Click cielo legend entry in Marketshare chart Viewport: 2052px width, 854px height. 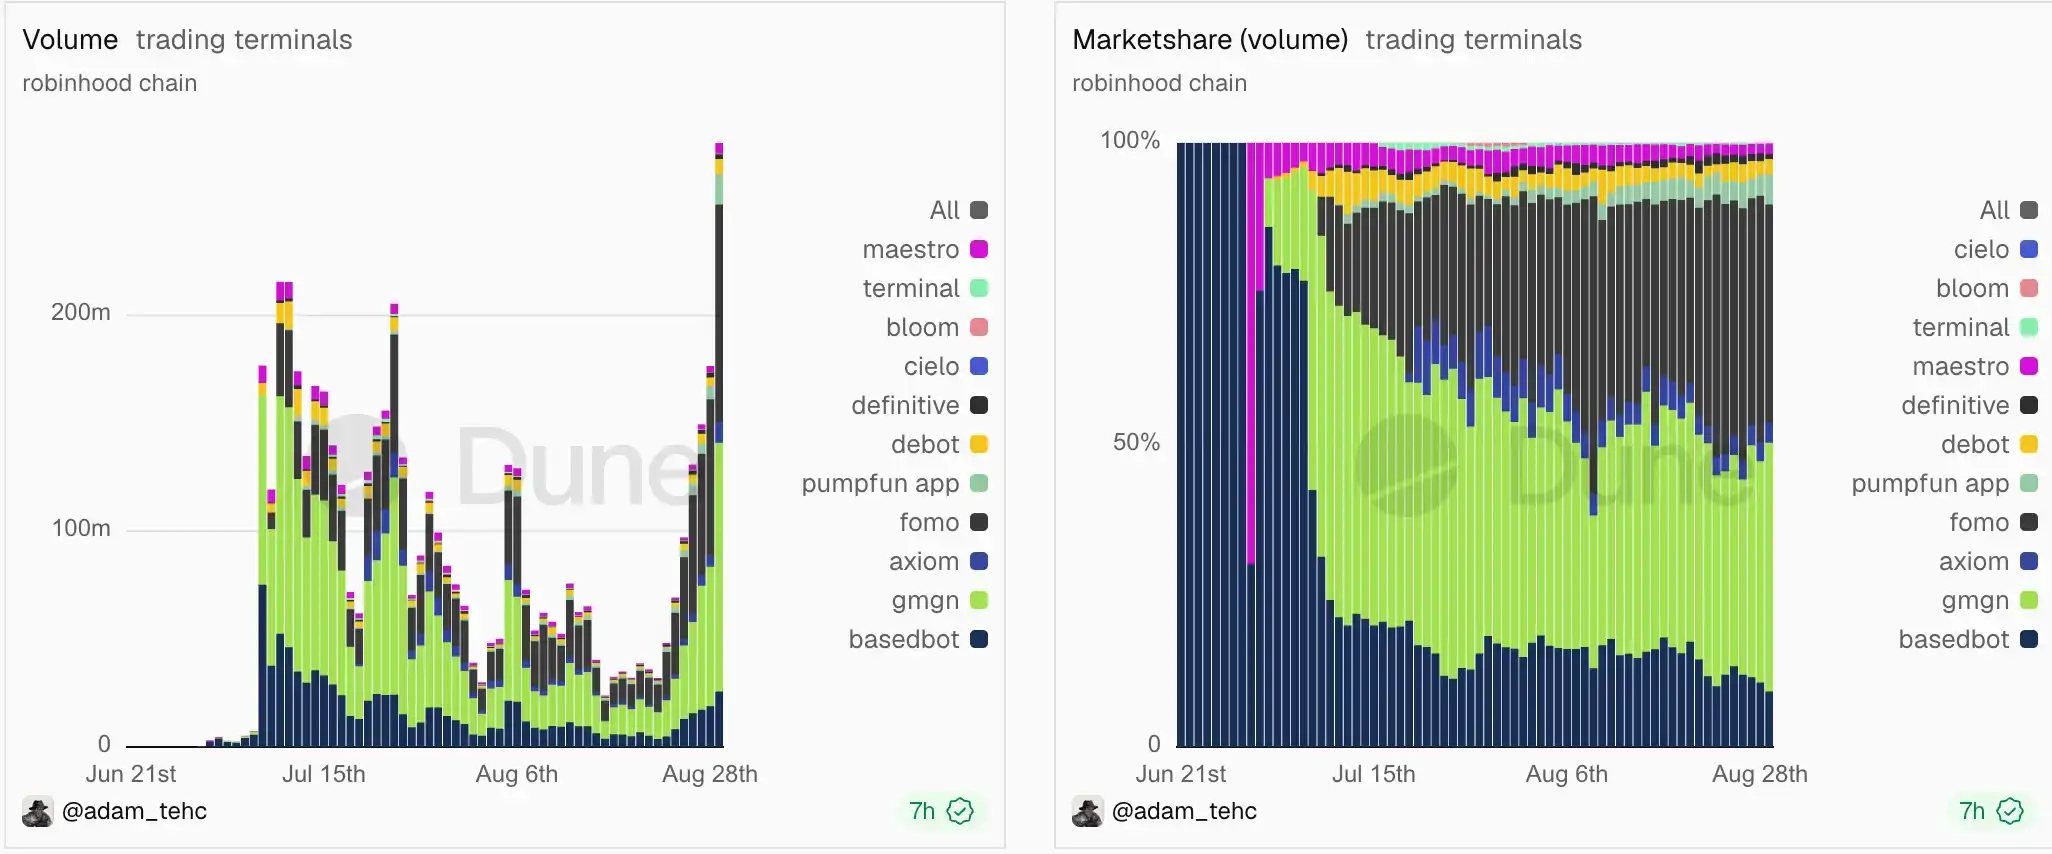click(1995, 249)
